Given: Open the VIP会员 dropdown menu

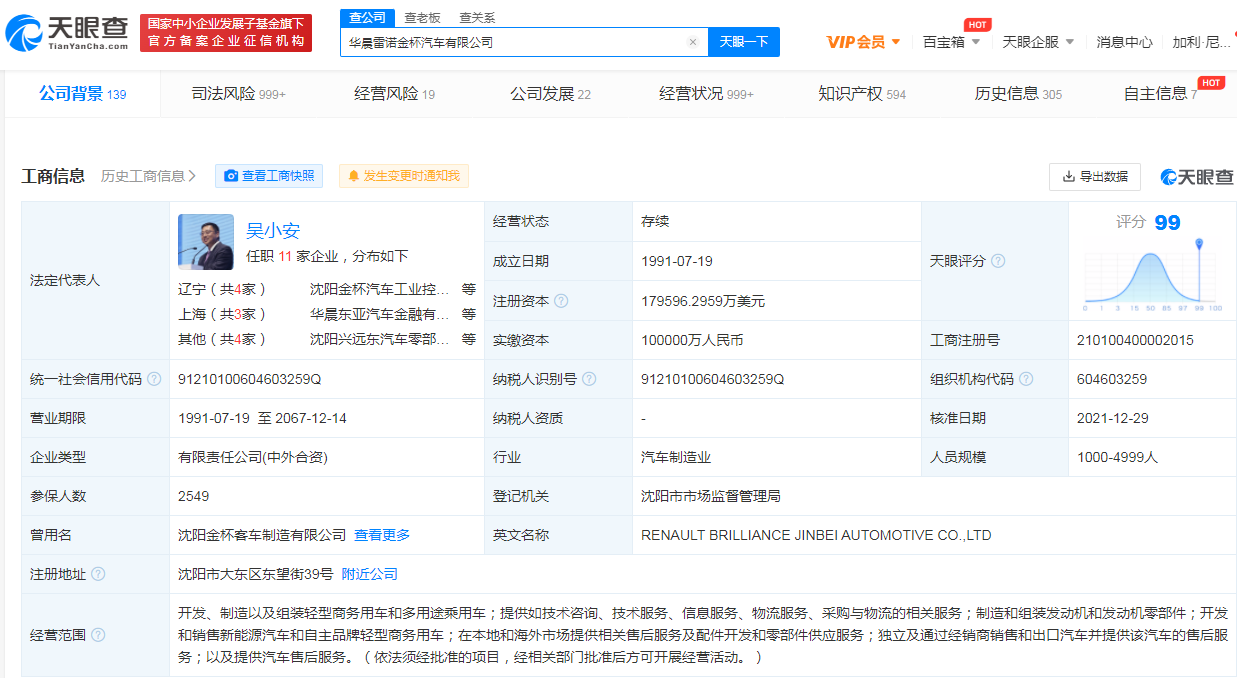Looking at the screenshot, I should pyautogui.click(x=864, y=42).
